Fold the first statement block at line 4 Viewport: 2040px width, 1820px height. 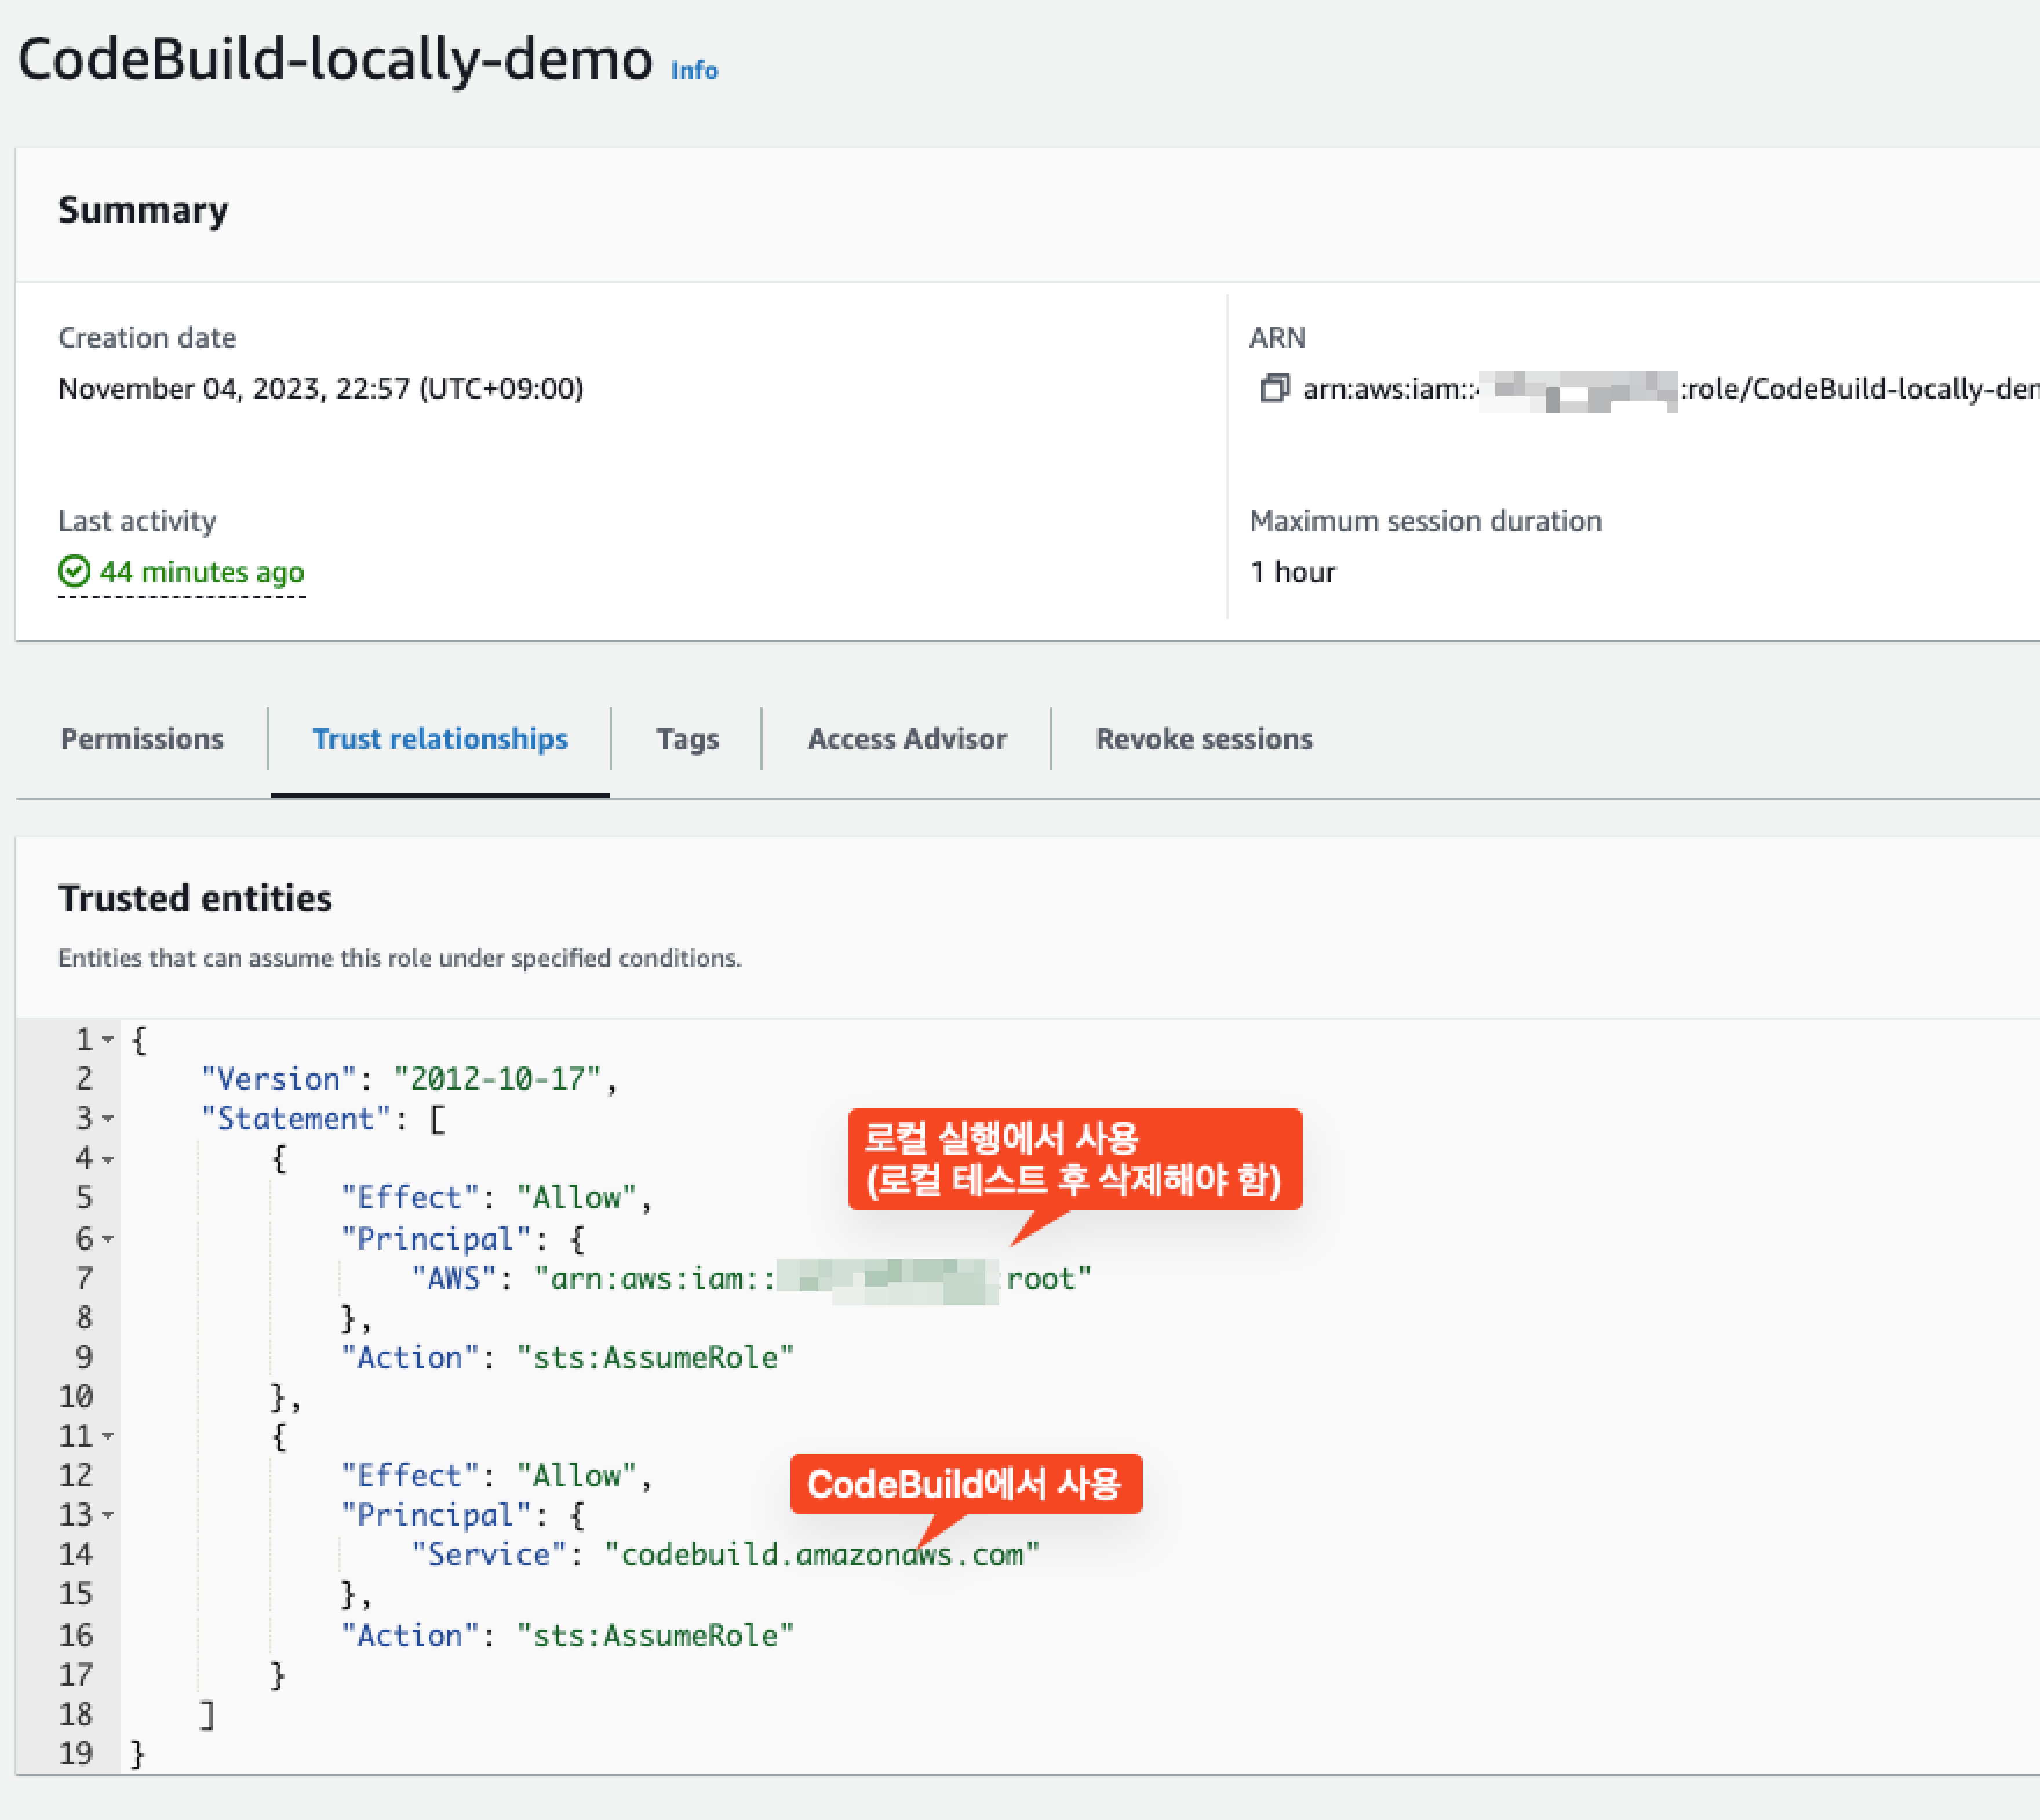pos(108,1159)
